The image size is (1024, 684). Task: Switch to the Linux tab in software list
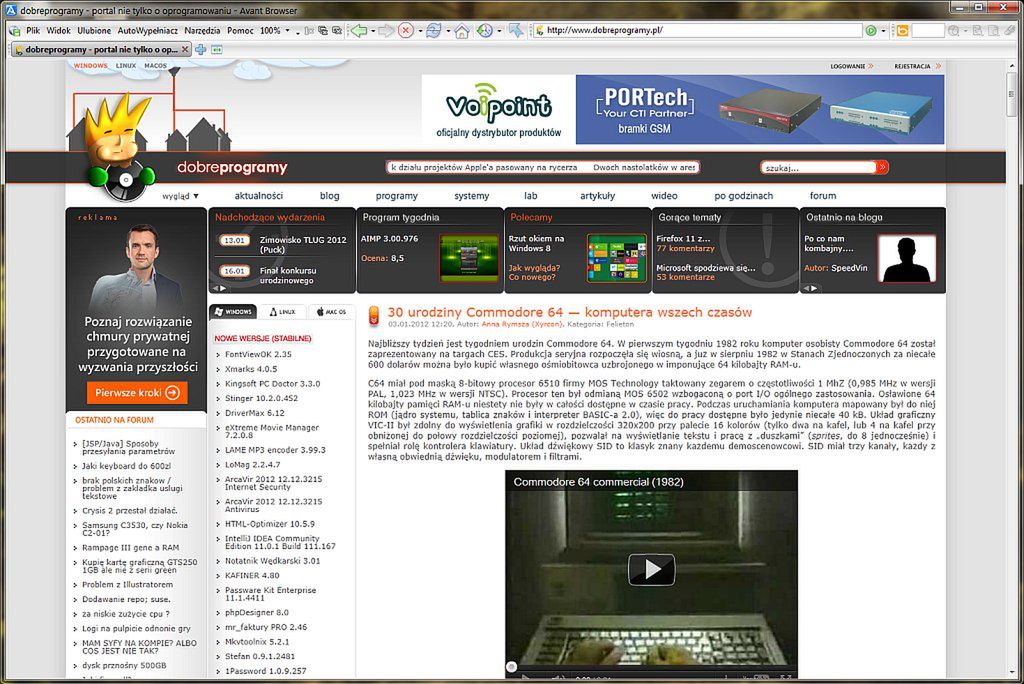coord(283,312)
